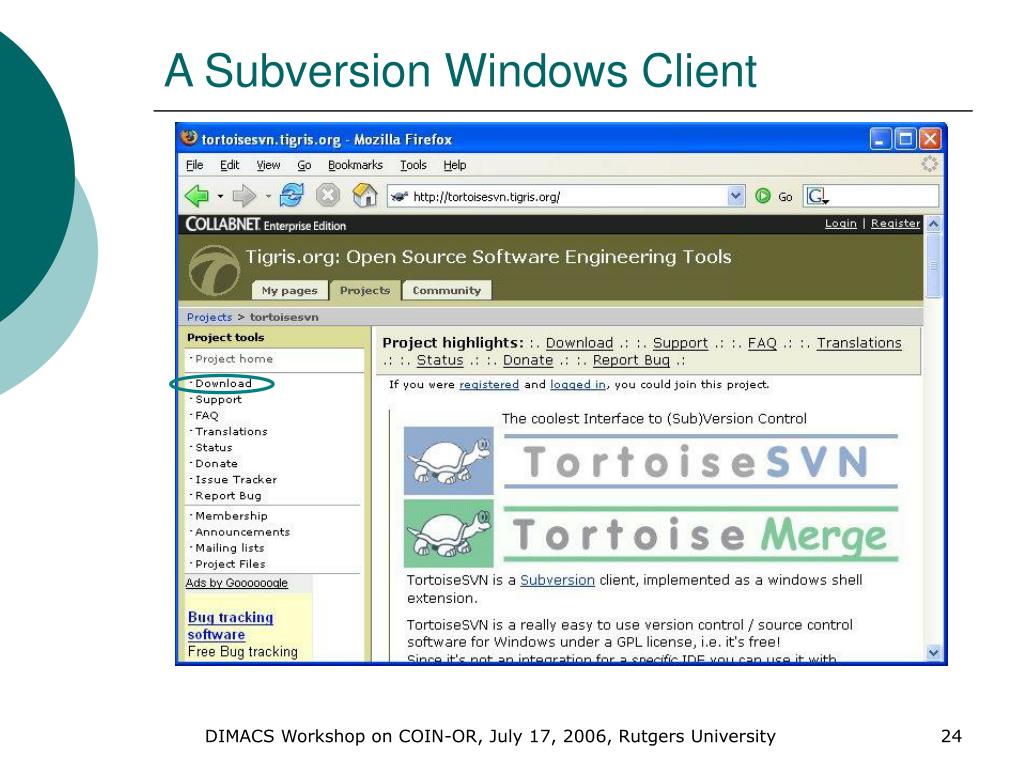Click the Ads by Goooooogle link
1024x768 pixels.
[x=236, y=583]
